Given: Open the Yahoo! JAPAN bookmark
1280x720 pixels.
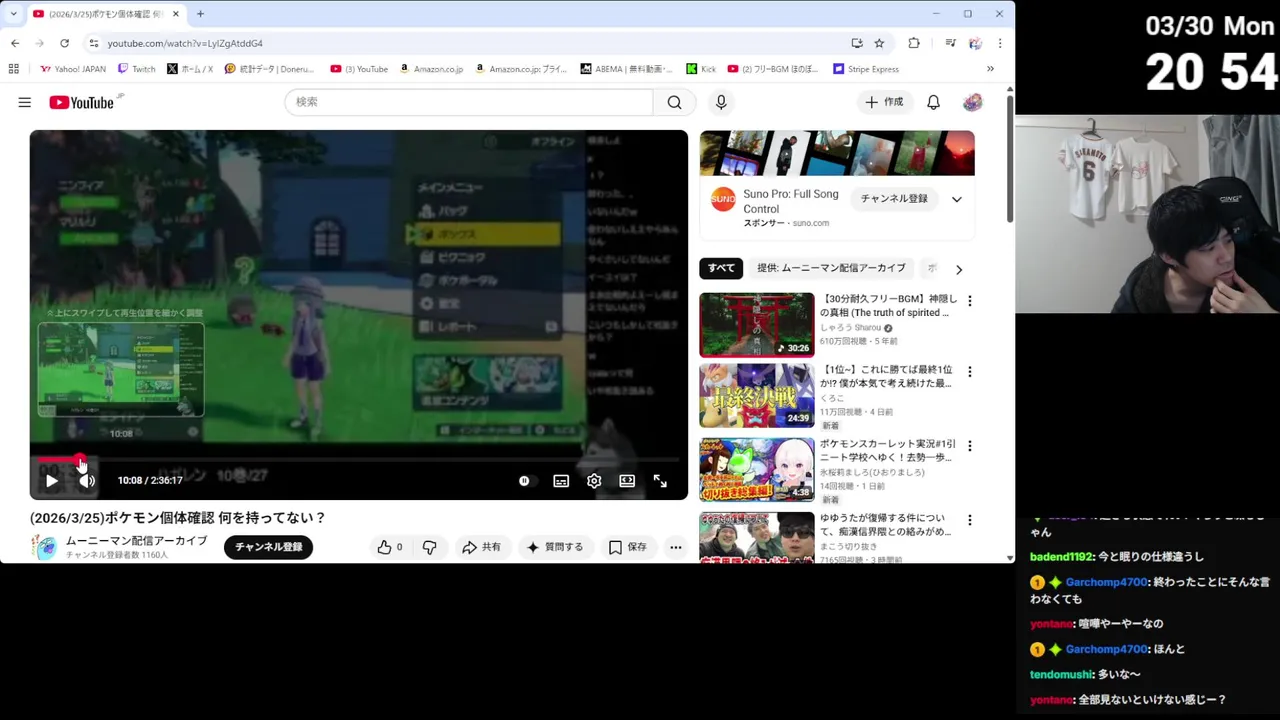Looking at the screenshot, I should (73, 69).
